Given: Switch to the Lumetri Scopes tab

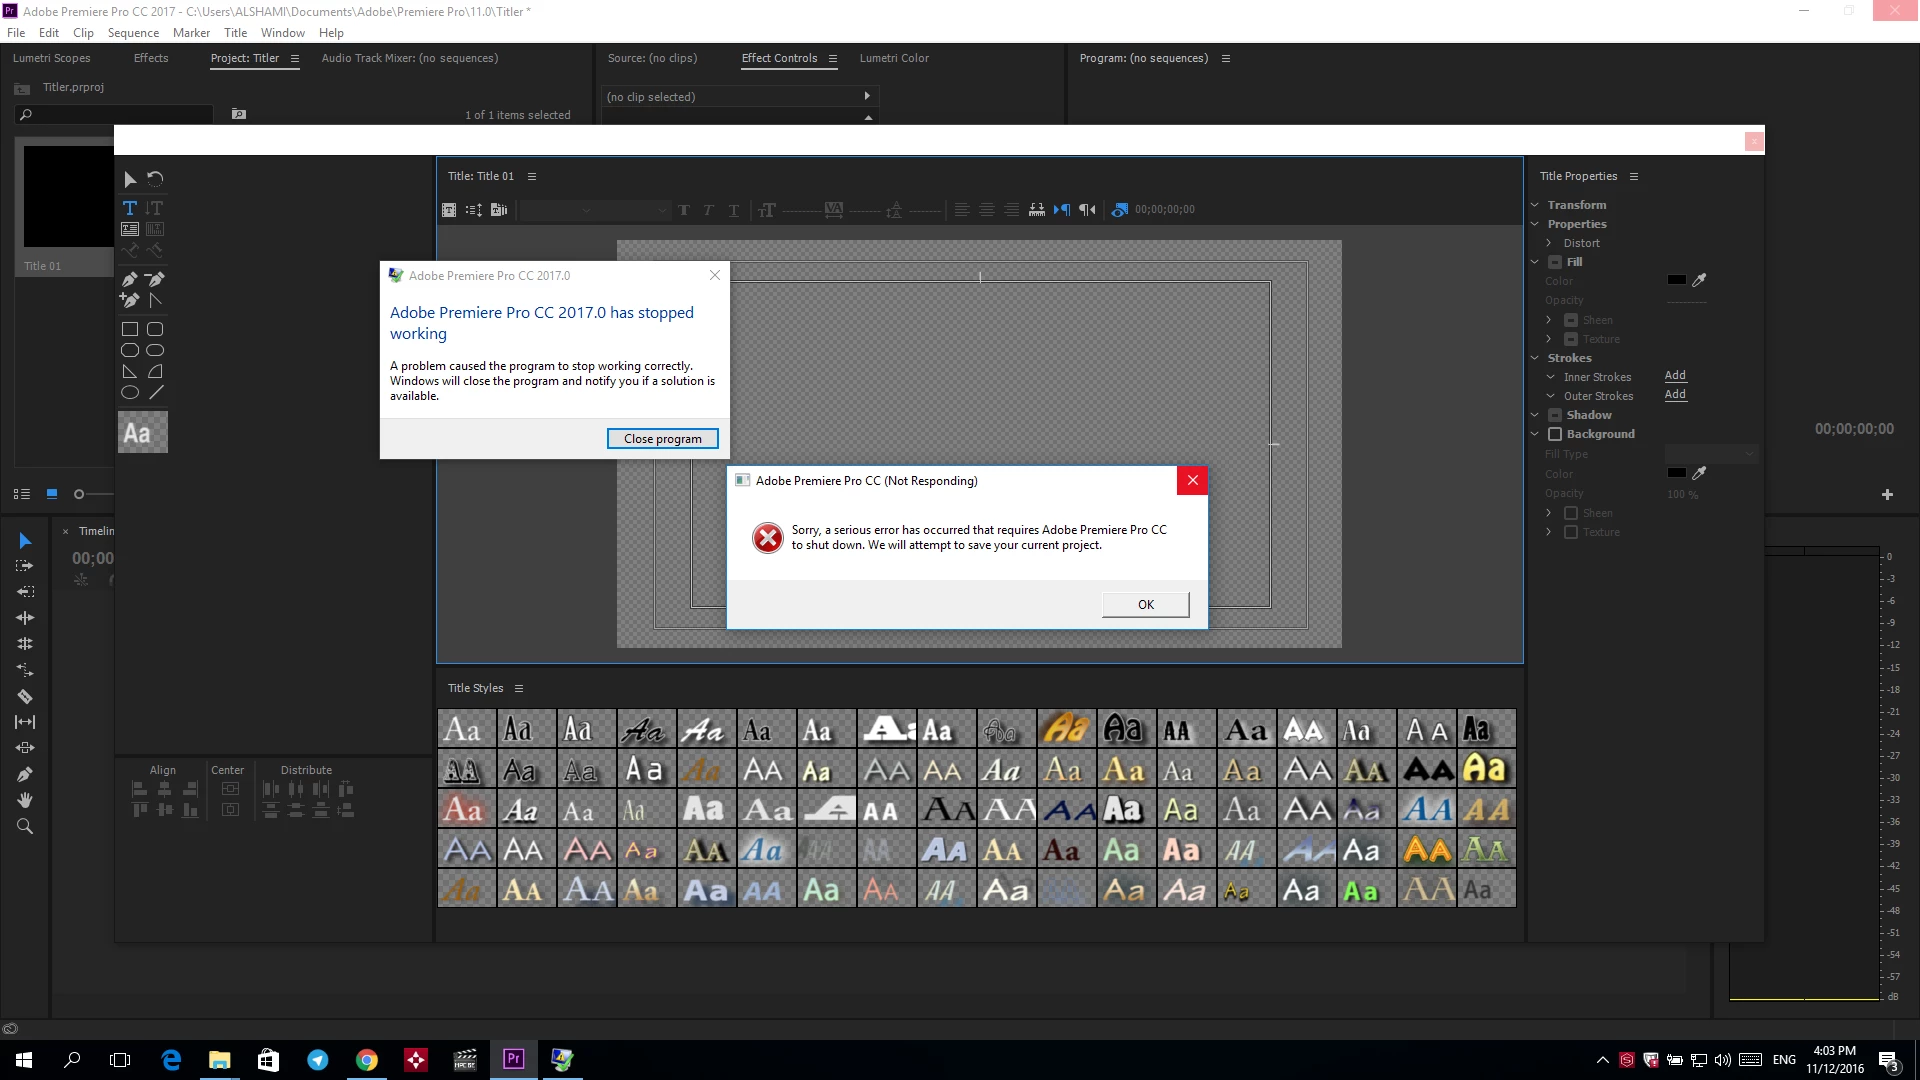Looking at the screenshot, I should [x=51, y=58].
